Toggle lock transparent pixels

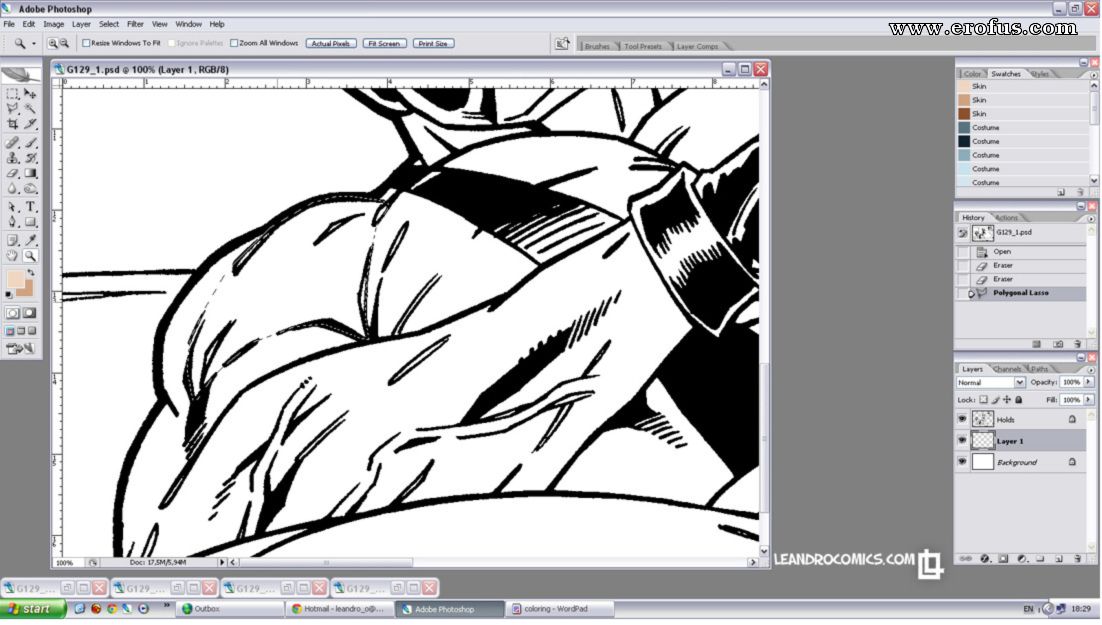983,400
